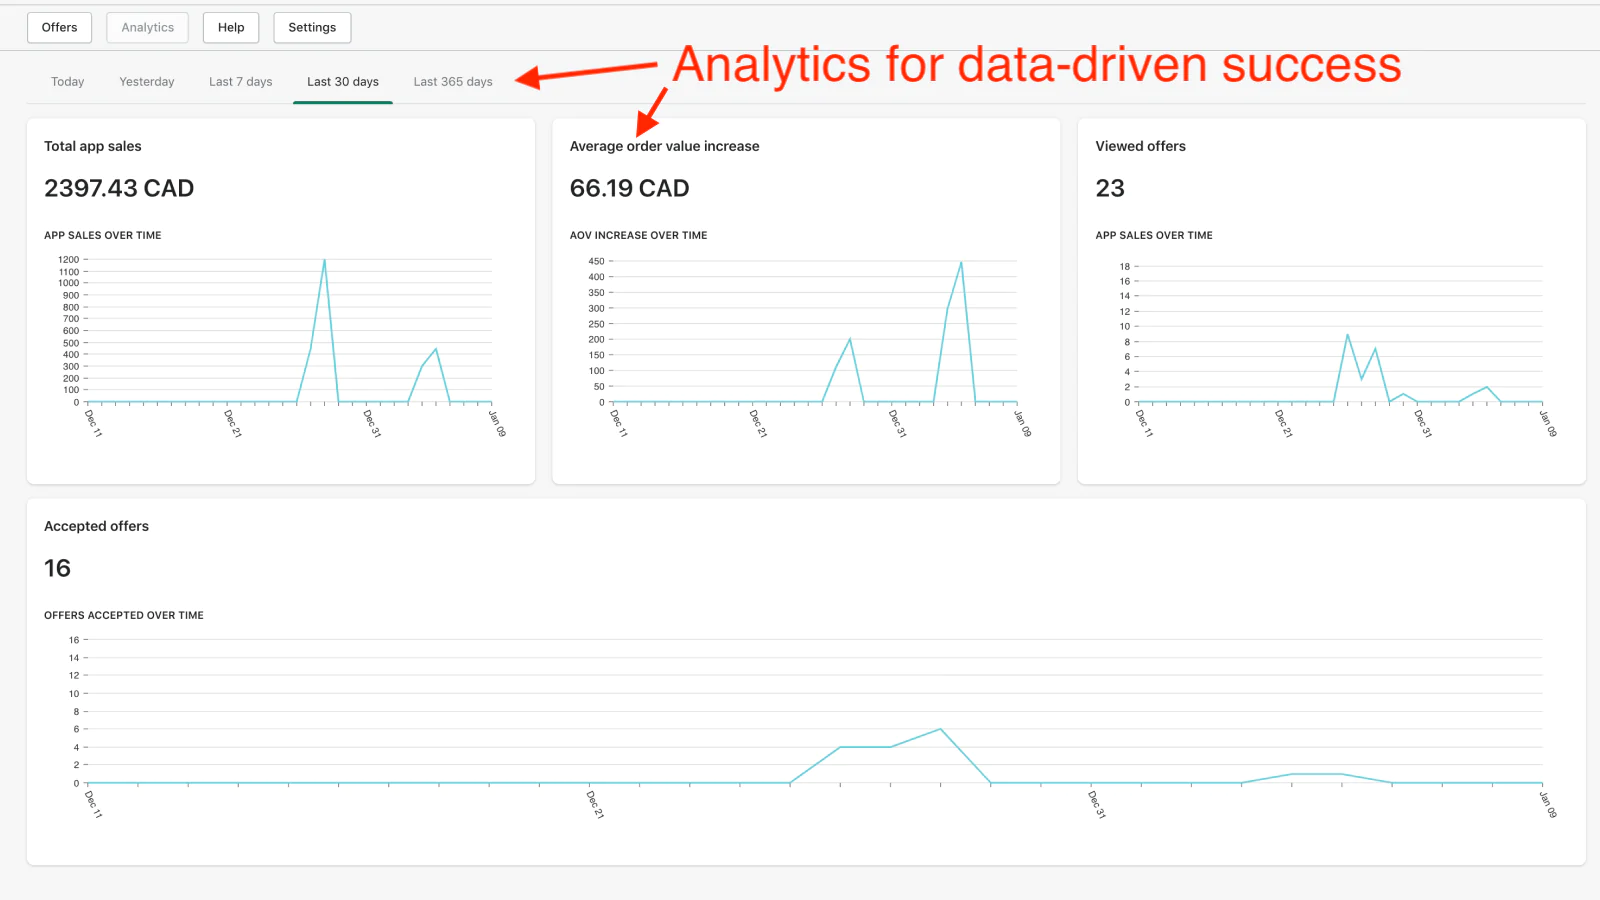Viewport: 1600px width, 900px height.
Task: Click the peak of the accepted offers line
Action: (x=940, y=729)
